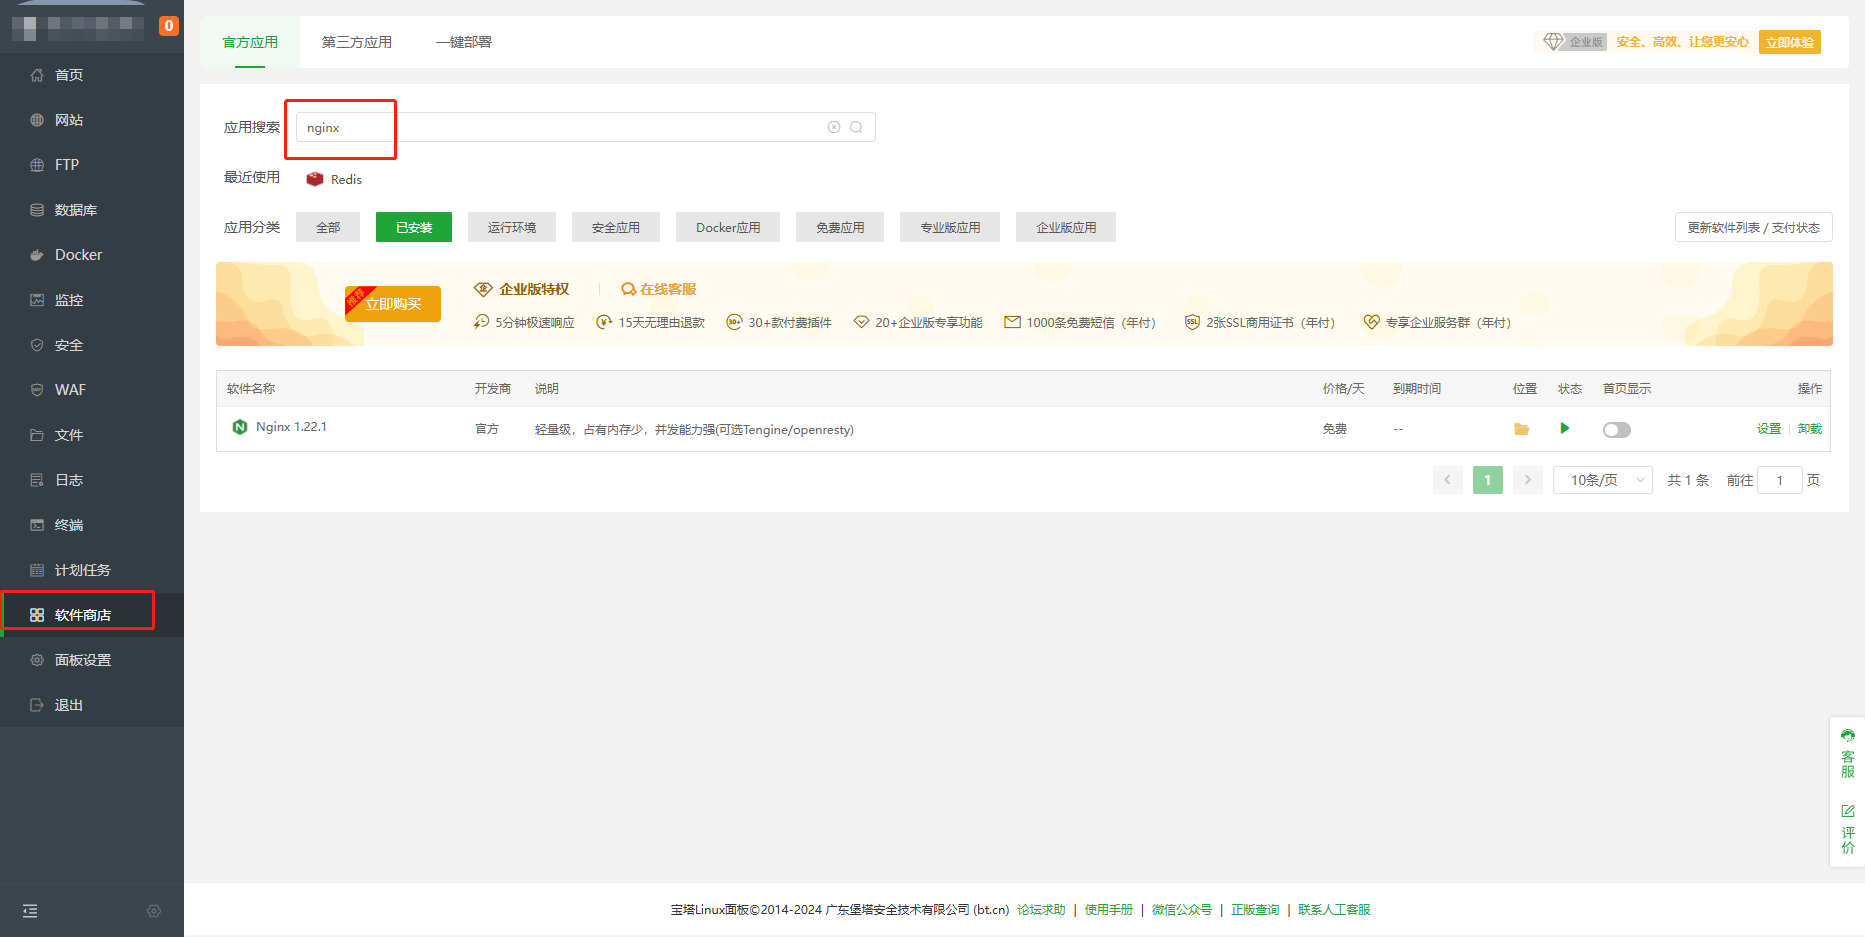1865x937 pixels.
Task: Open the Nginx folder location icon
Action: [x=1521, y=429]
